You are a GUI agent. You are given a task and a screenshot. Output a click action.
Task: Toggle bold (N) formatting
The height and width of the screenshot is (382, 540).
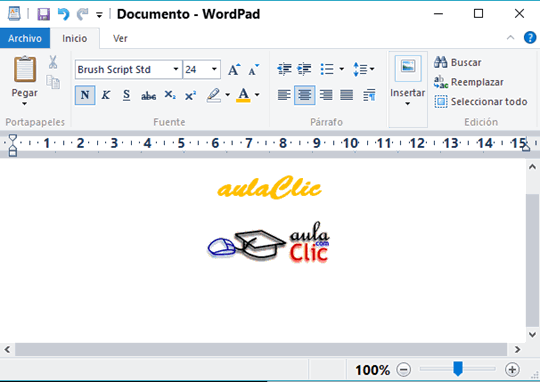pos(85,95)
